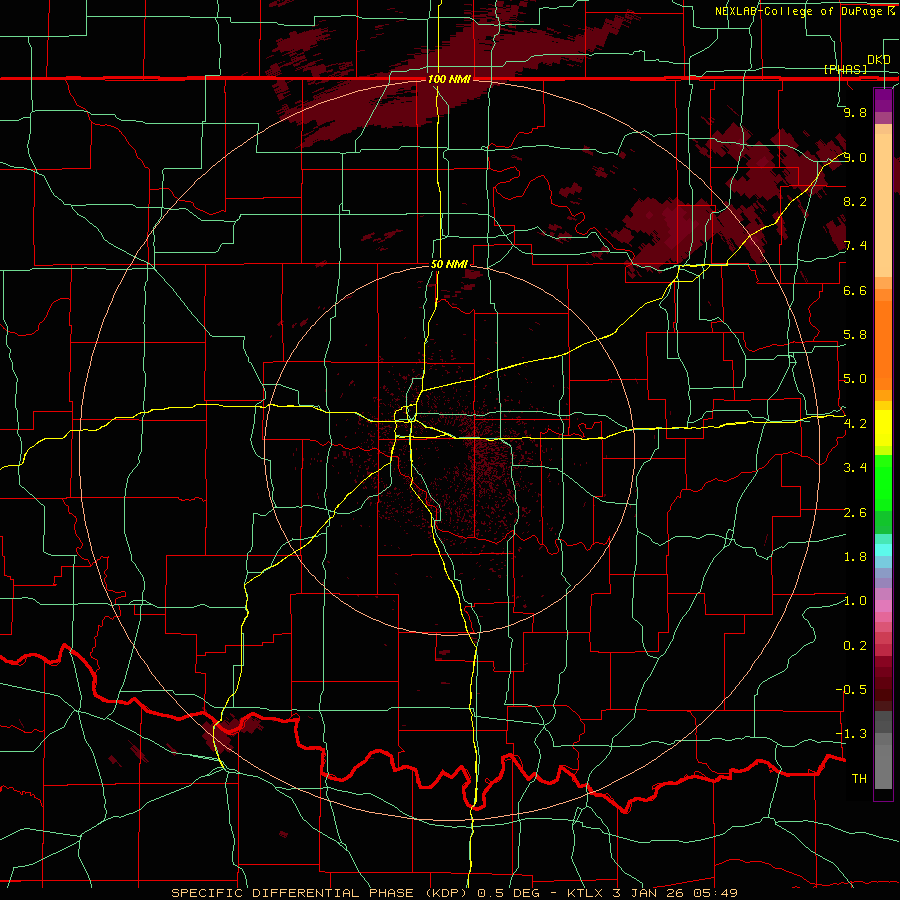This screenshot has height=900, width=900.
Task: Click the bright green segment of the color bar
Action: pyautogui.click(x=883, y=483)
